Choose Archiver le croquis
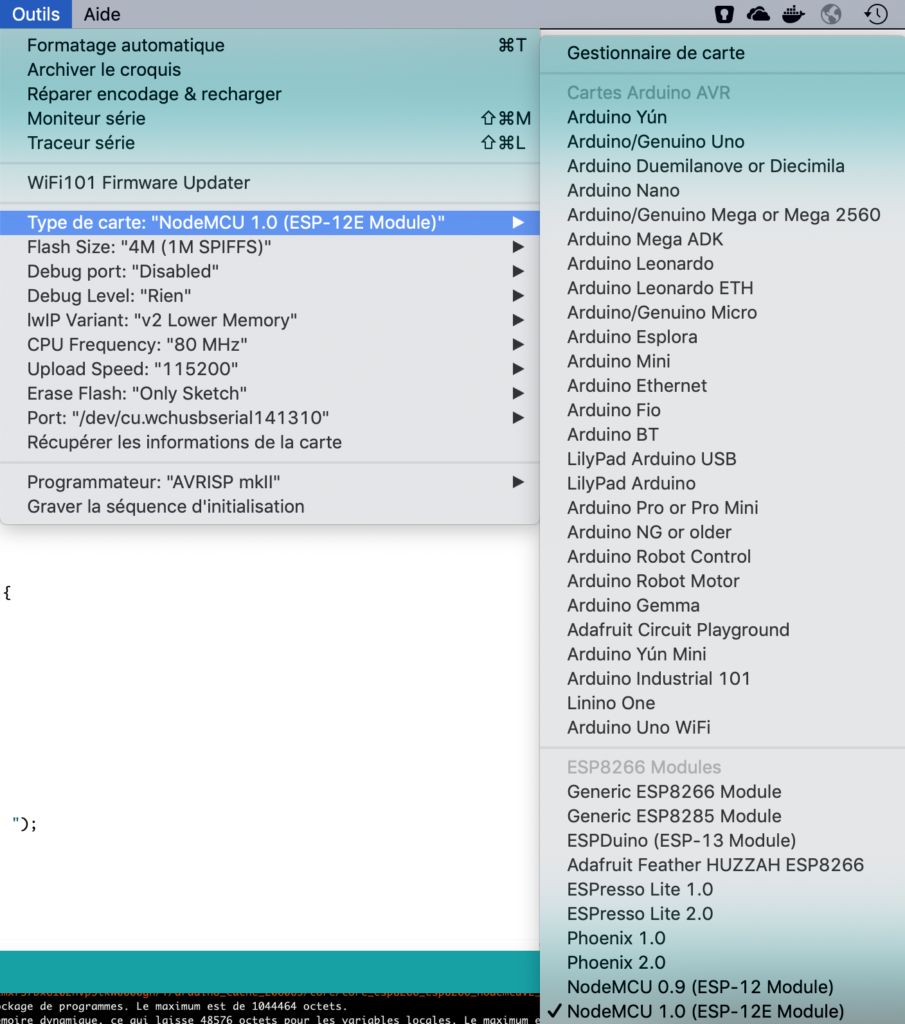Screen dimensions: 905x1024 click(270, 70)
